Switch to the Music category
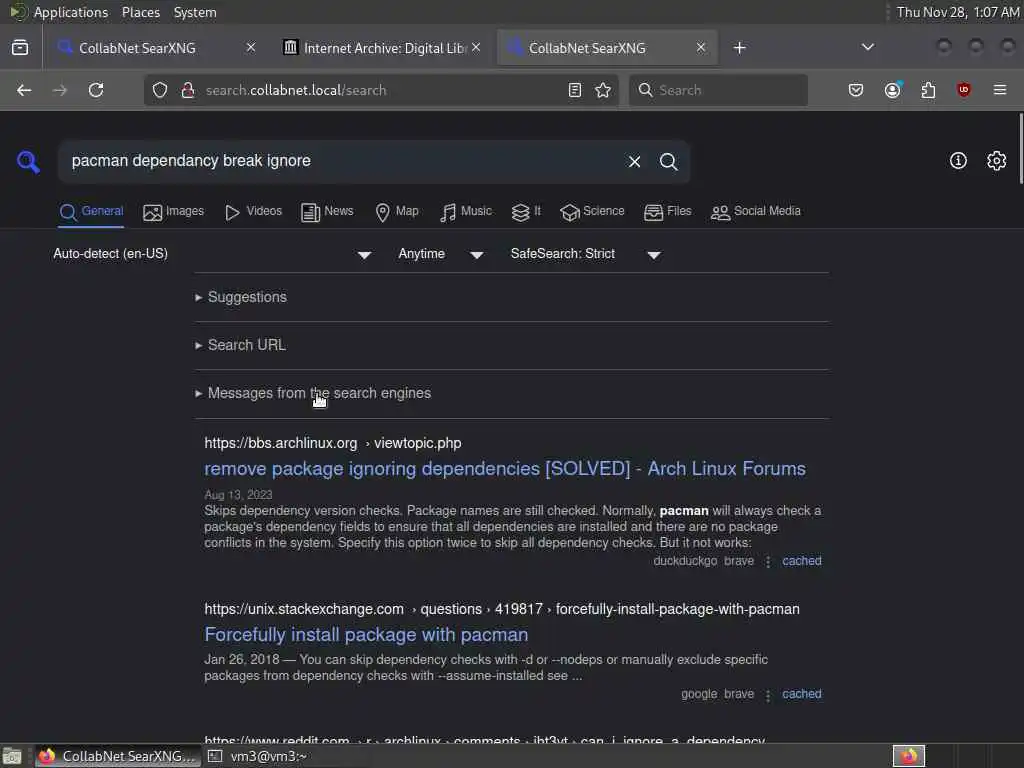1024x768 pixels. (466, 212)
